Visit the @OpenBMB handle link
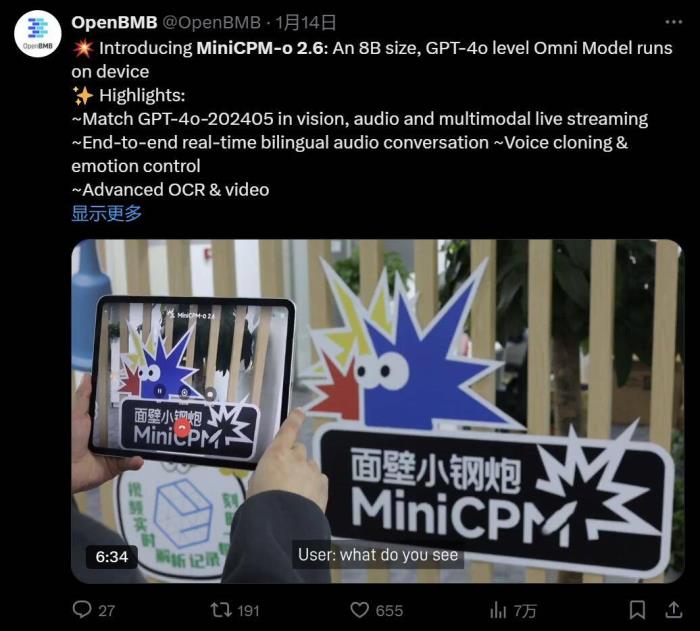Image resolution: width=700 pixels, height=631 pixels. 211,22
